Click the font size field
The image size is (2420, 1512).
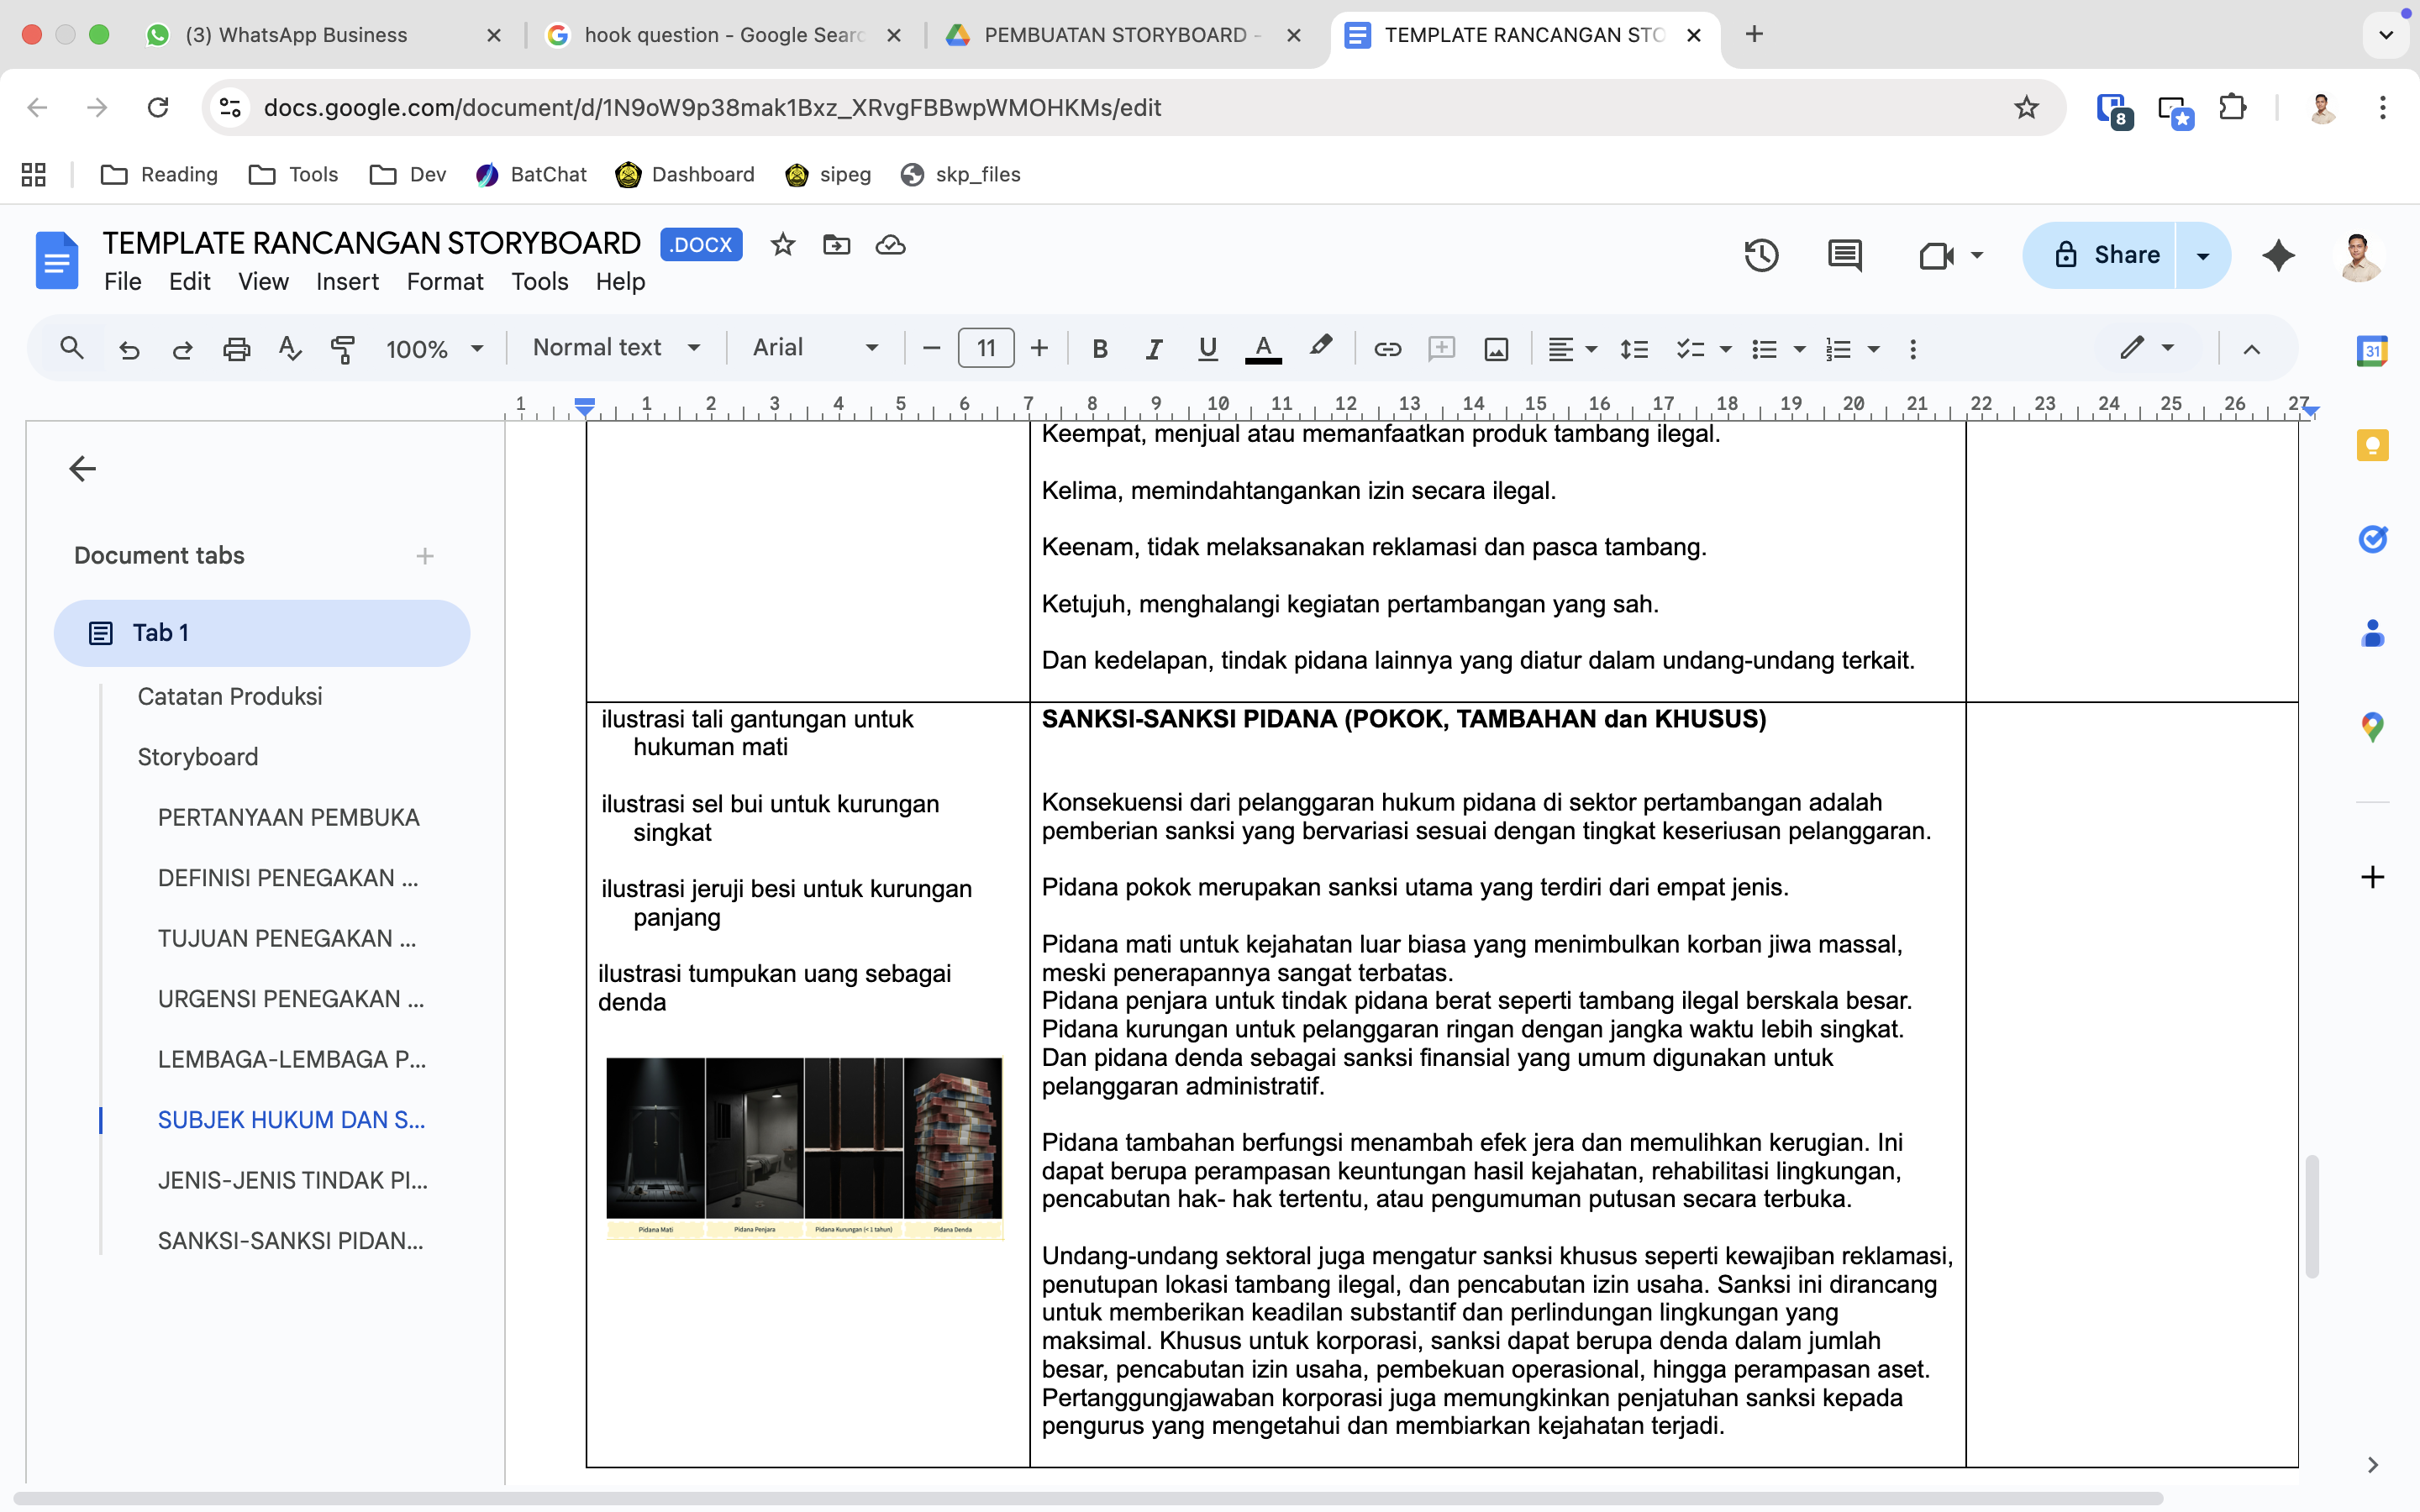(985, 349)
